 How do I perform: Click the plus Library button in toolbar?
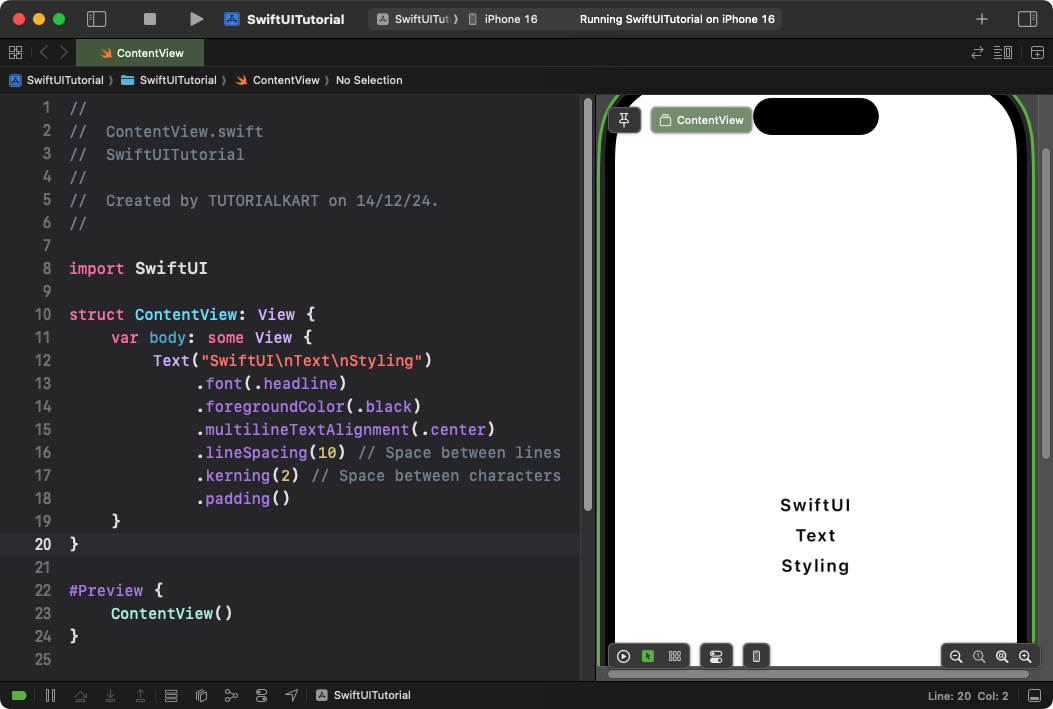click(982, 19)
